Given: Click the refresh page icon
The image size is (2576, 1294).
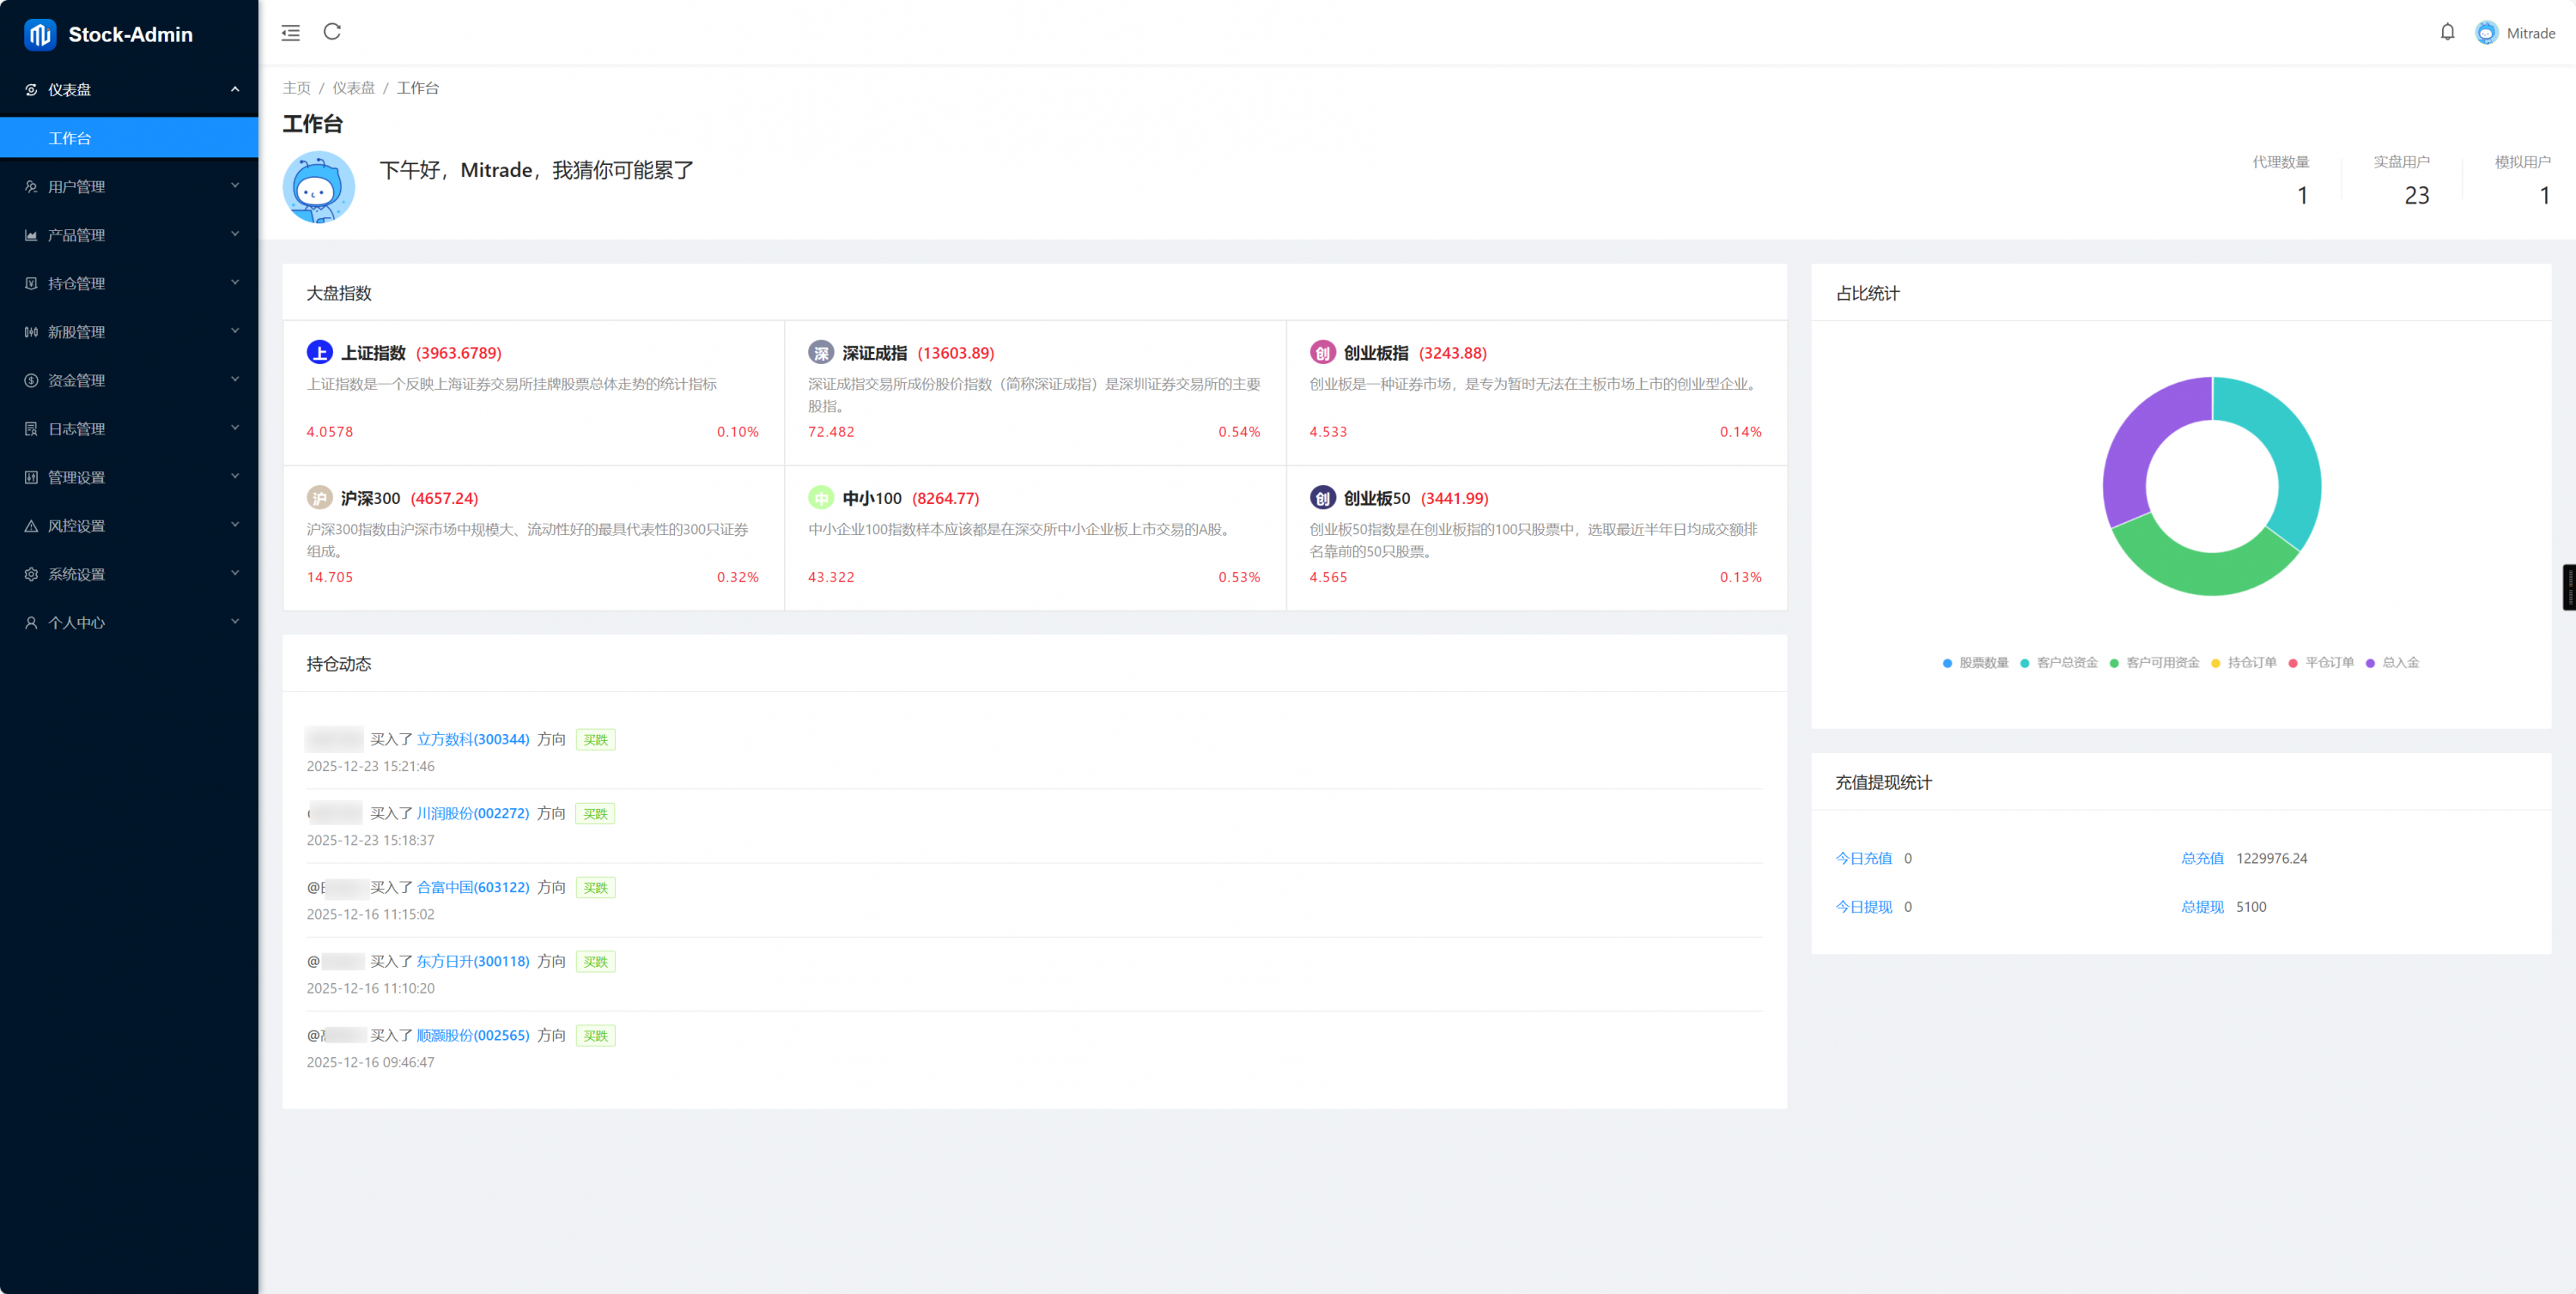Looking at the screenshot, I should click(x=332, y=32).
